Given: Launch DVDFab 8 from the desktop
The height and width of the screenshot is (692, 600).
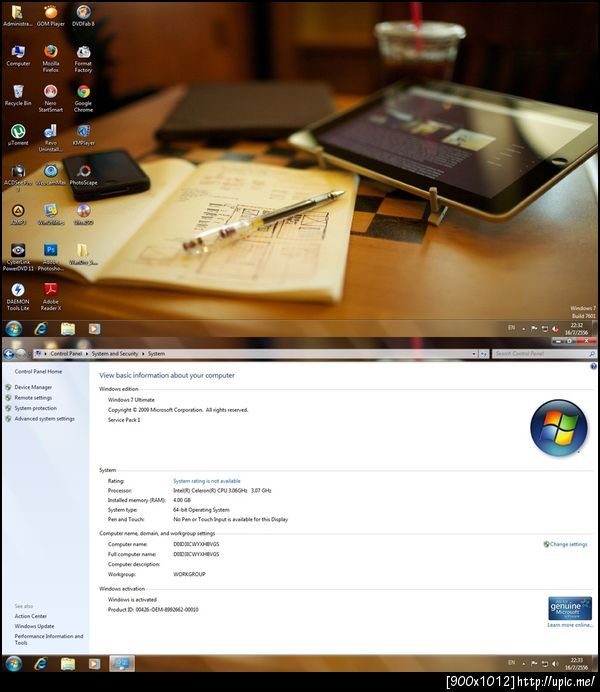Looking at the screenshot, I should 83,16.
